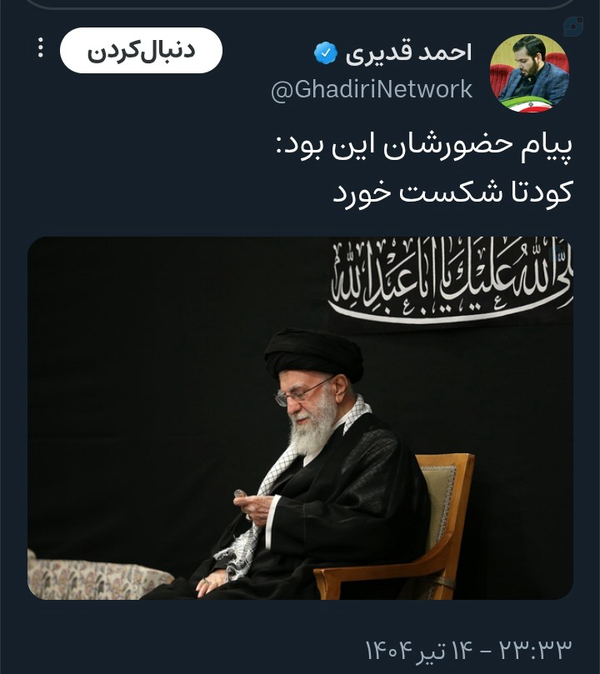Click the floral cushion in the photo
Viewport: 600px width, 674px height.
[x=97, y=577]
